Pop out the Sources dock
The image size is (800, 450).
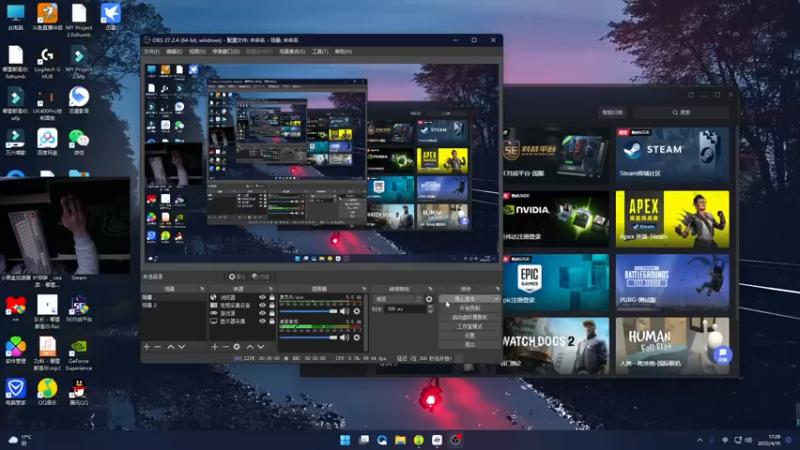[x=271, y=289]
